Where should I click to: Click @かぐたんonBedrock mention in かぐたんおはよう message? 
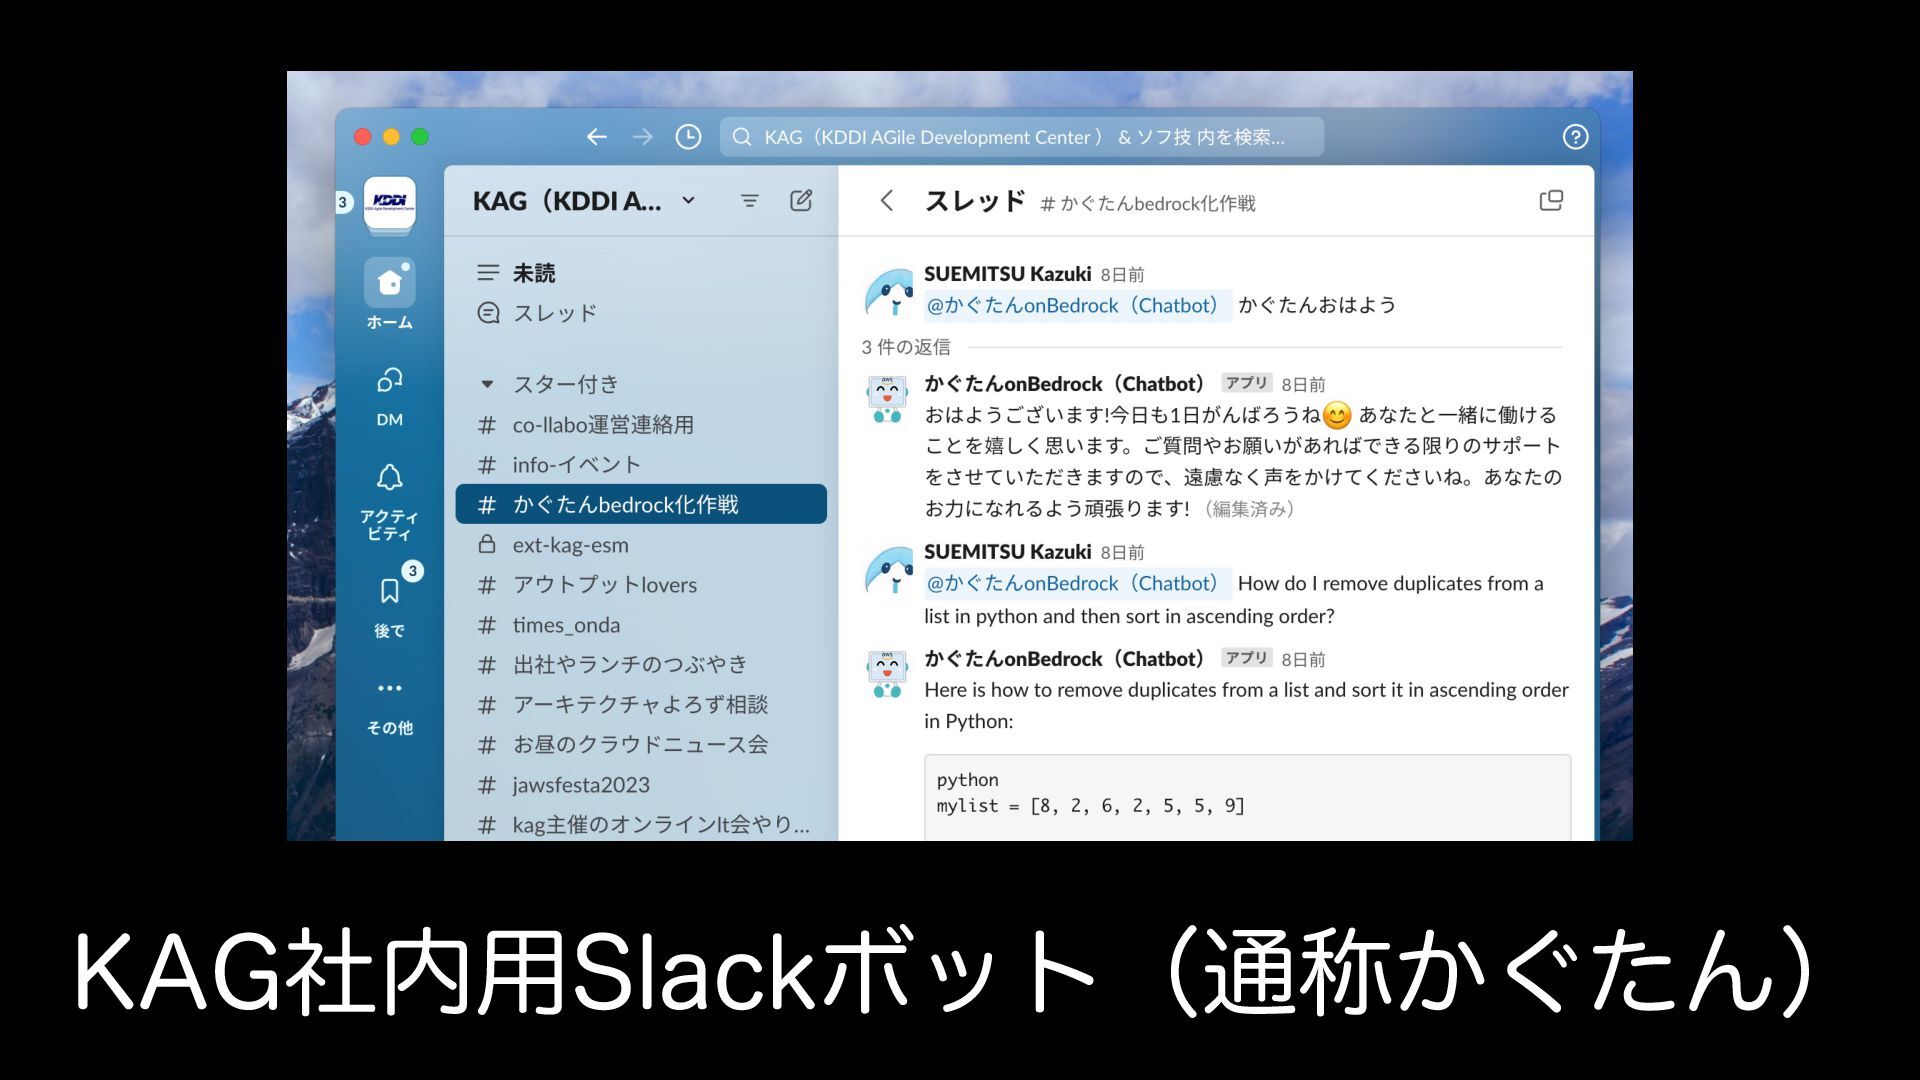1076,305
